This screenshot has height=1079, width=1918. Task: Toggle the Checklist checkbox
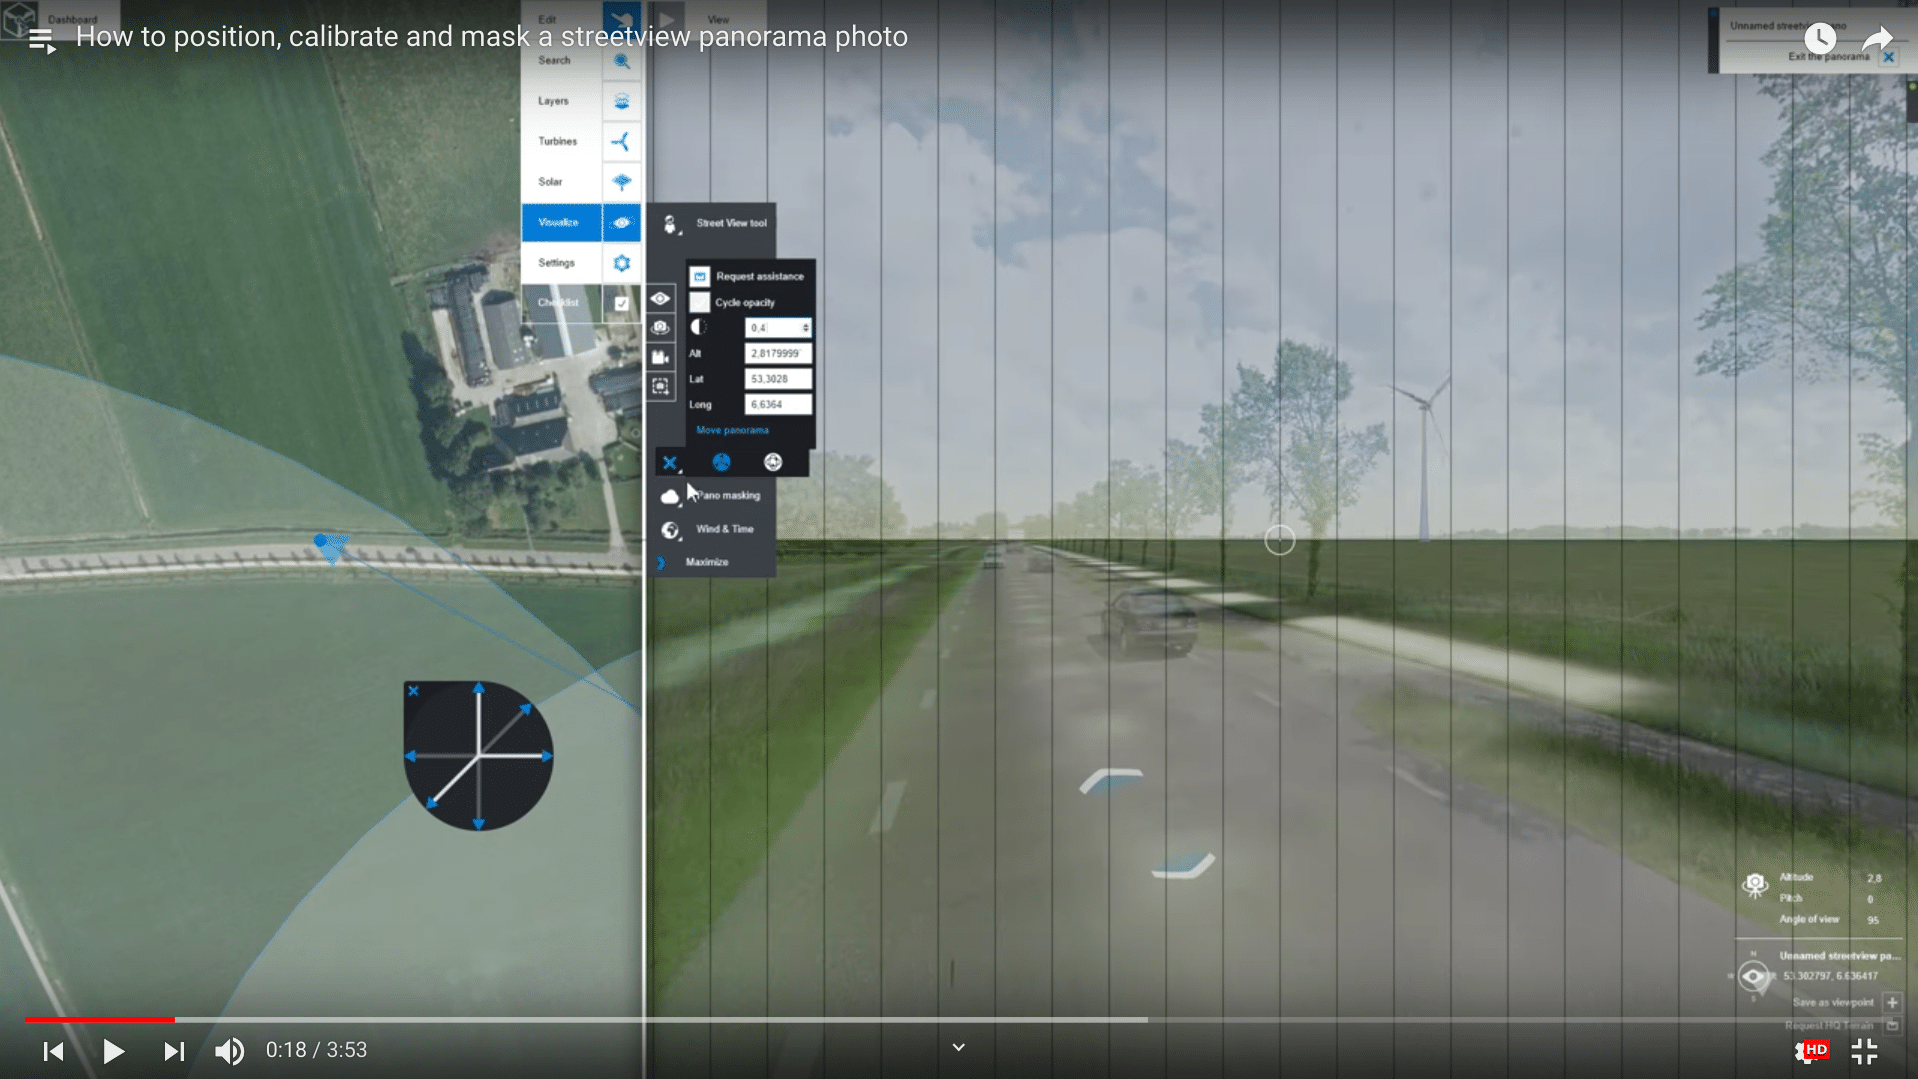(621, 303)
